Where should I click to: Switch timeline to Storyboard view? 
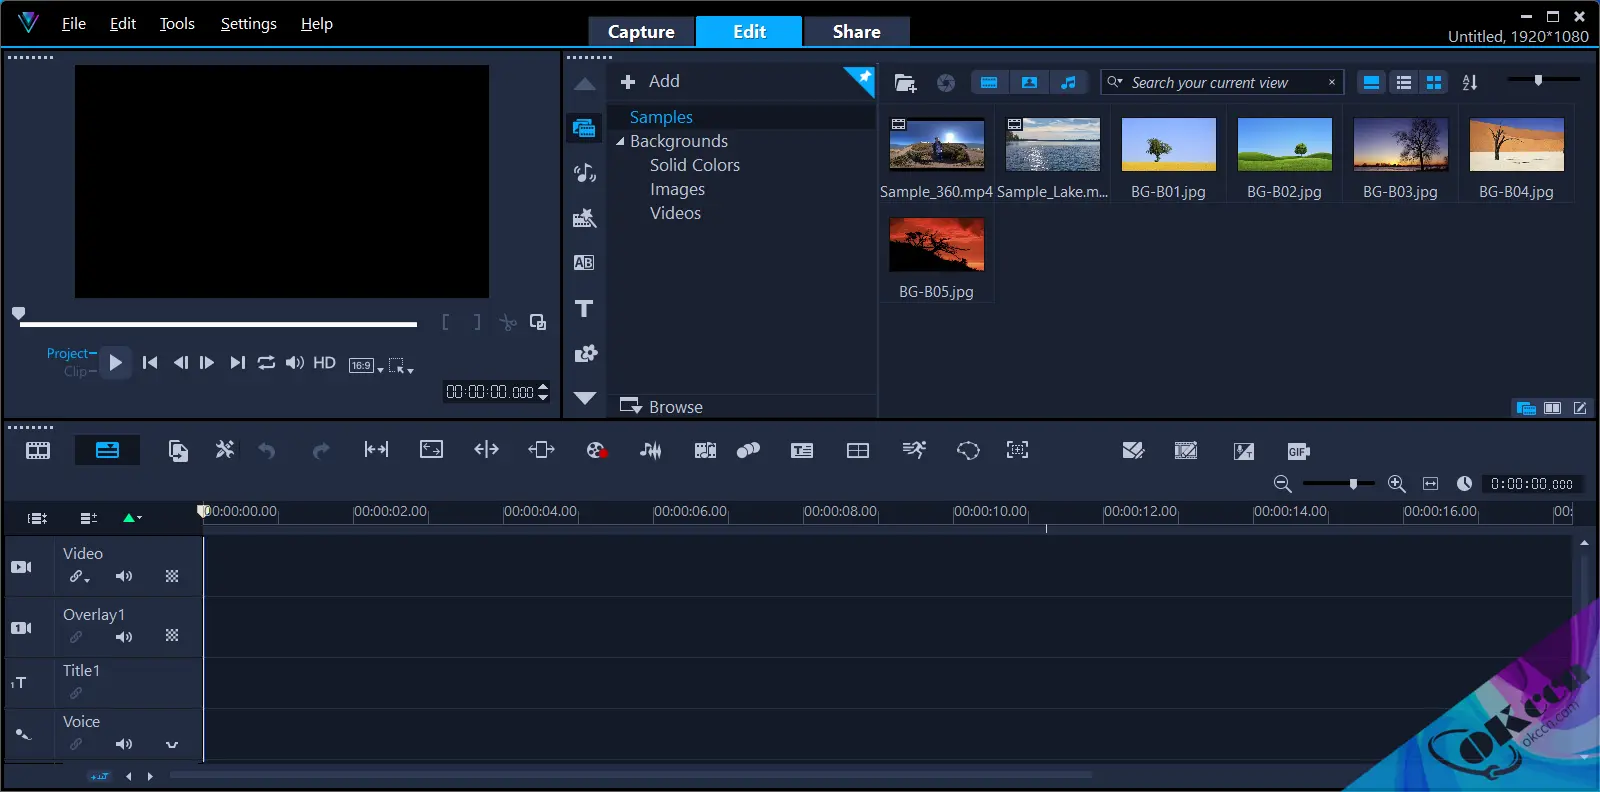[x=38, y=450]
